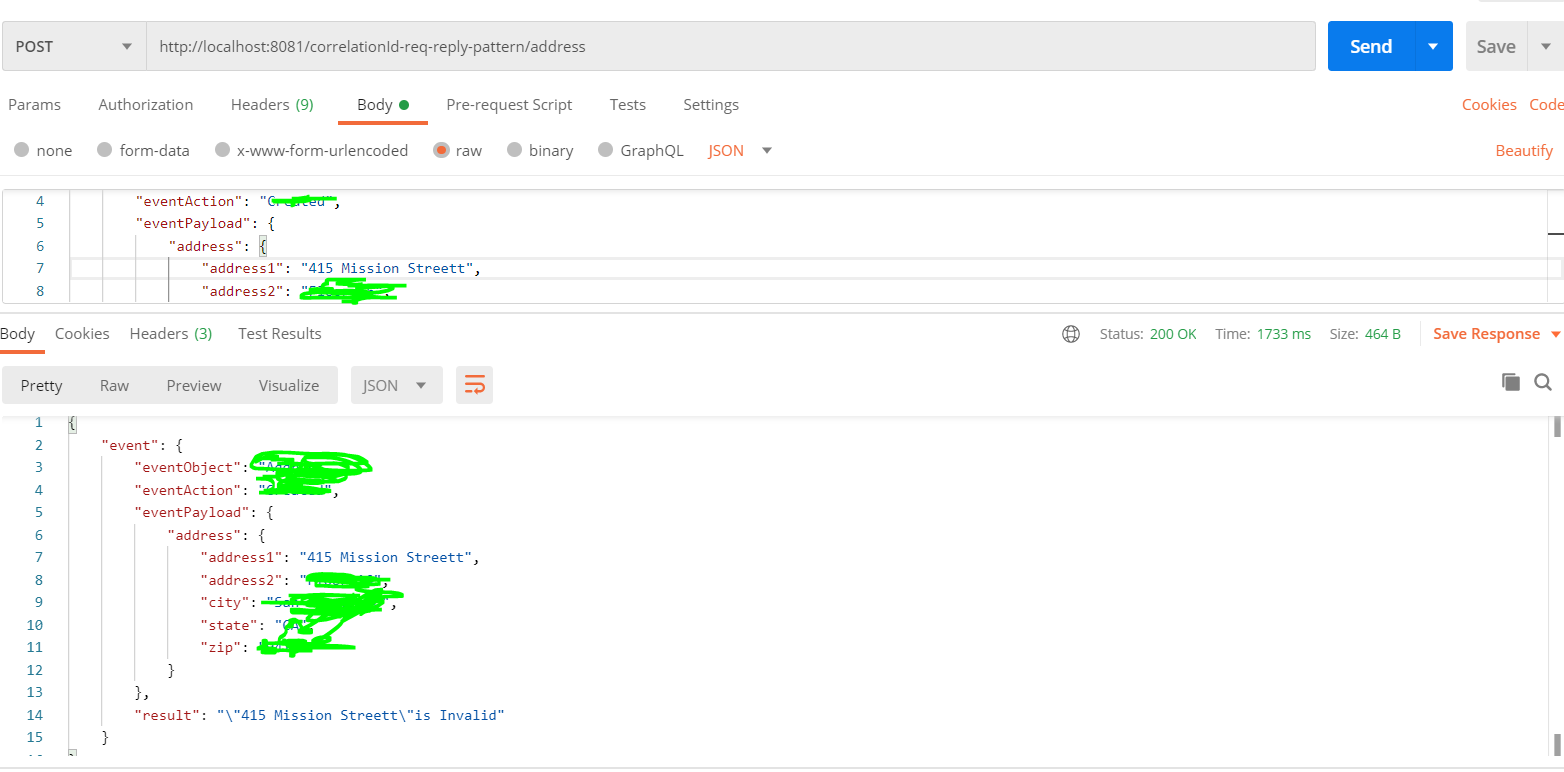Search within the response body
The width and height of the screenshot is (1564, 772).
(x=1543, y=382)
